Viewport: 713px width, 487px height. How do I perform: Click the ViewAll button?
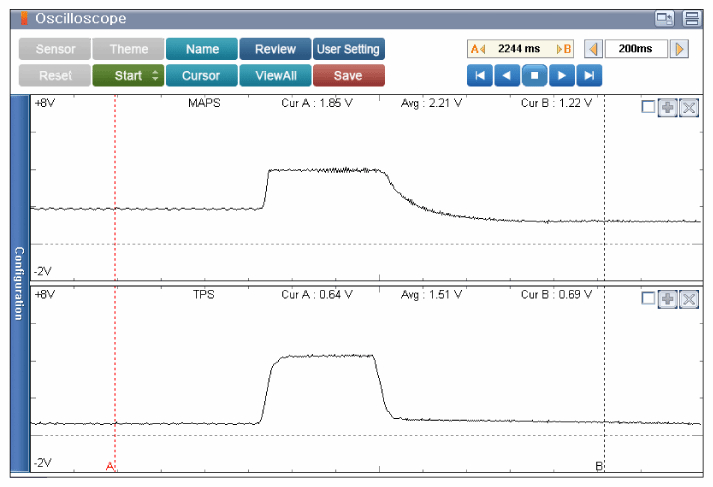coord(275,75)
